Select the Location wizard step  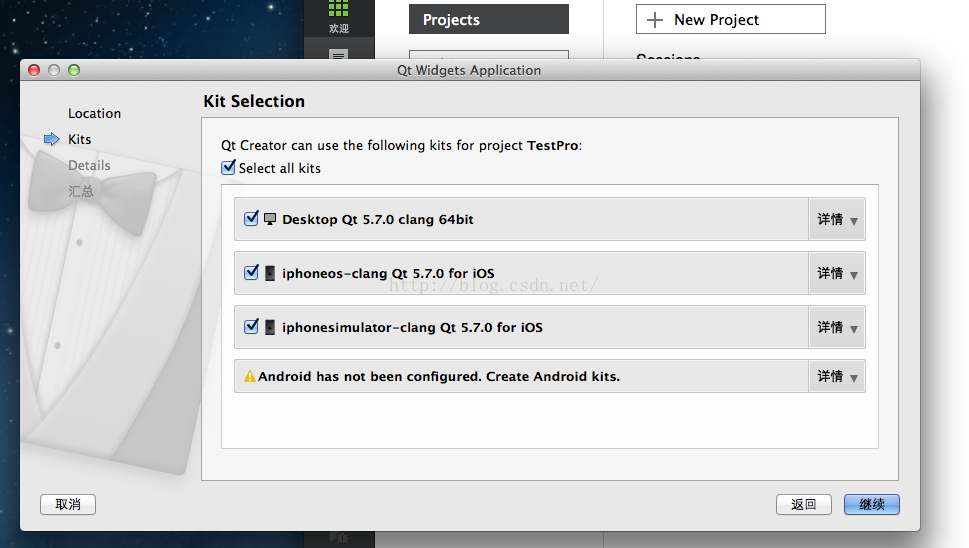95,113
